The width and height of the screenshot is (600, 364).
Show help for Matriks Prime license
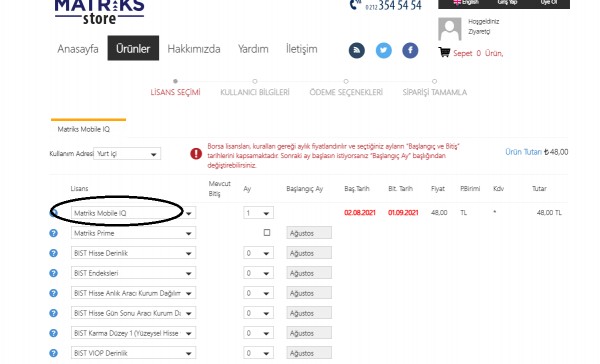54,233
